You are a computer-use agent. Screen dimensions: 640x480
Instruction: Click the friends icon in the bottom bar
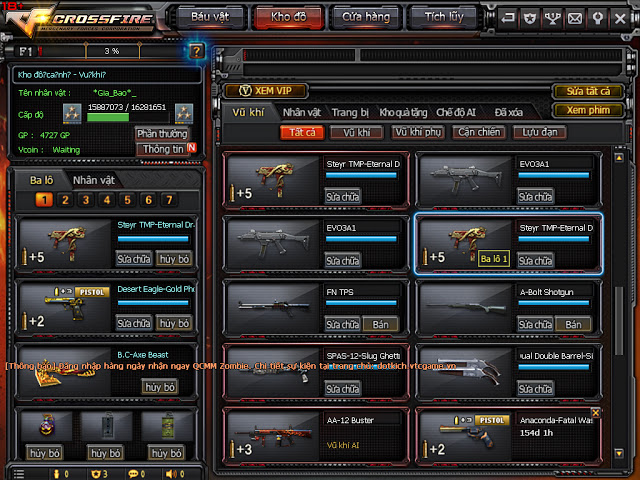pos(57,474)
